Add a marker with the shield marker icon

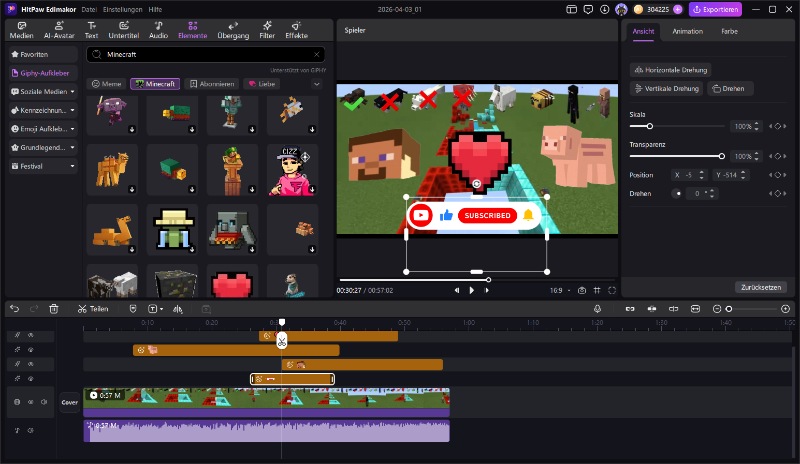(133, 309)
